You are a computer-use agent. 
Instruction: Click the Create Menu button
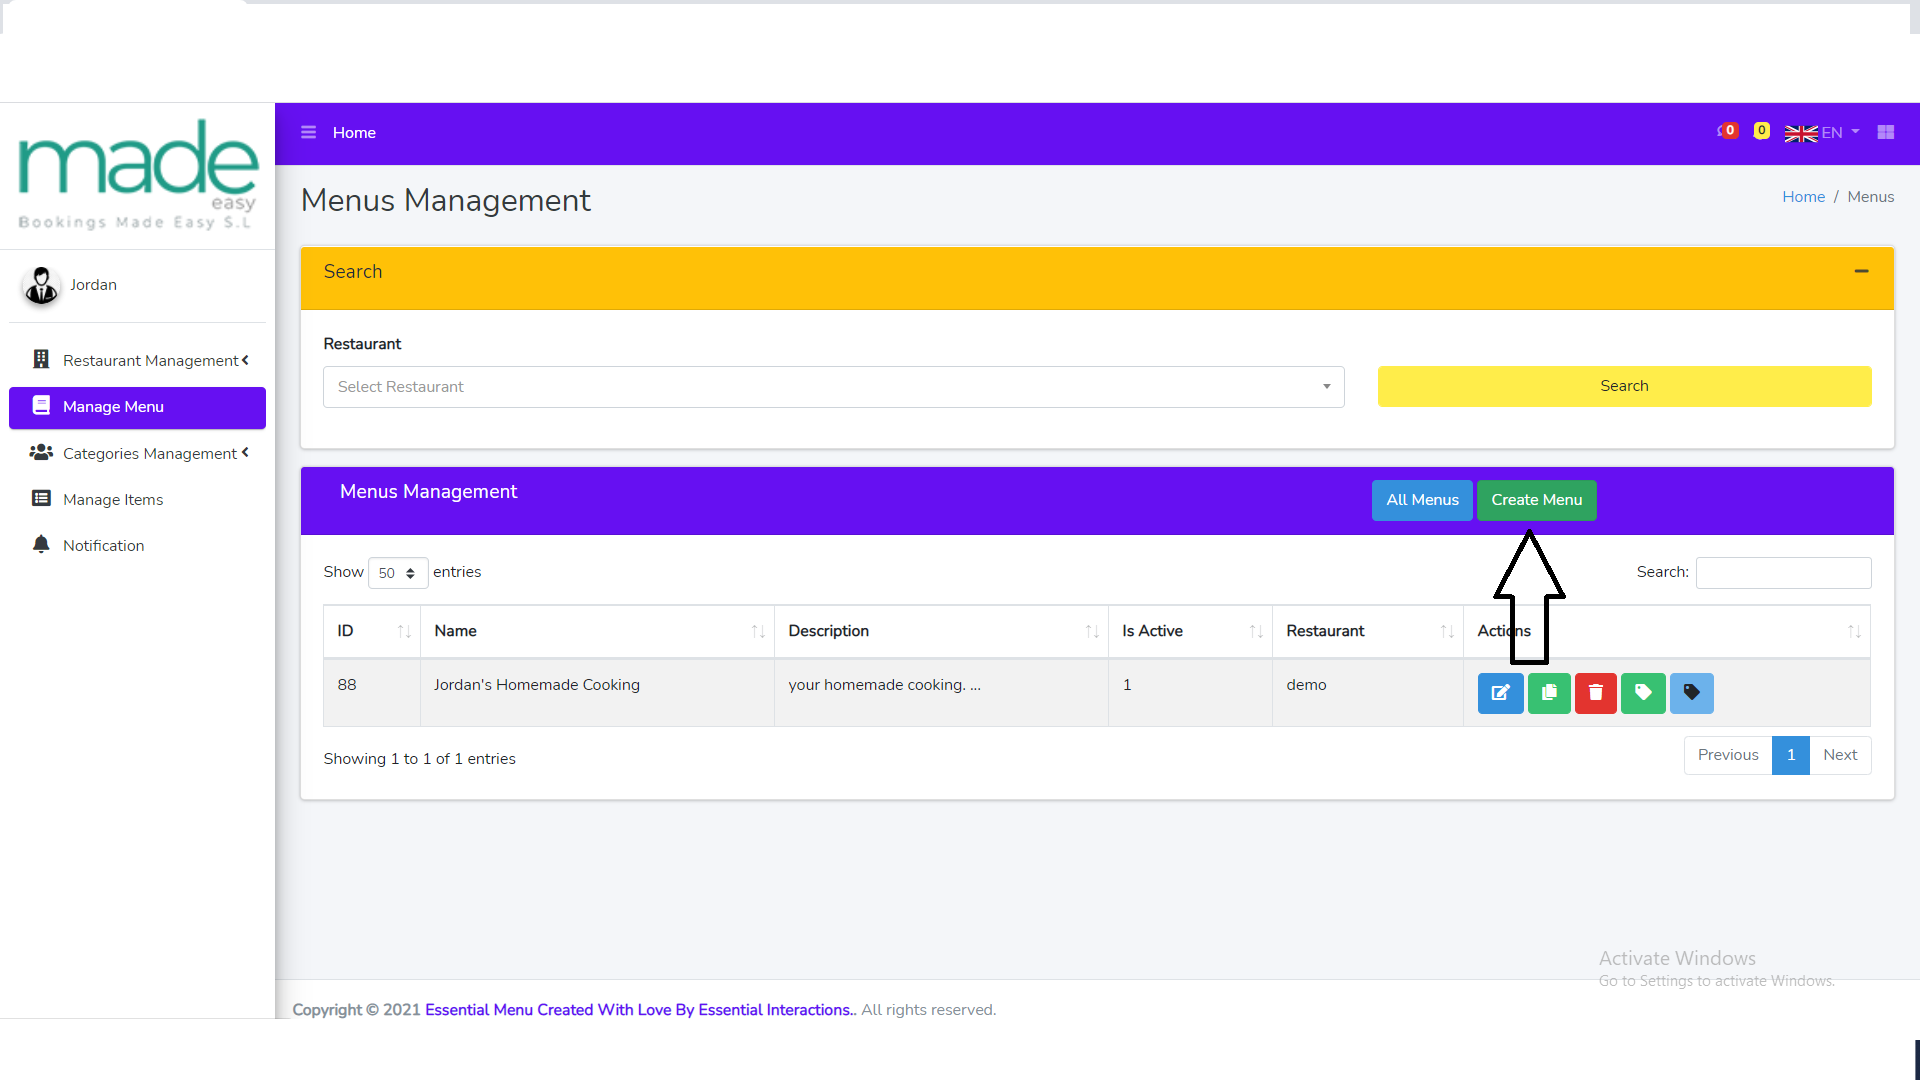(1537, 500)
